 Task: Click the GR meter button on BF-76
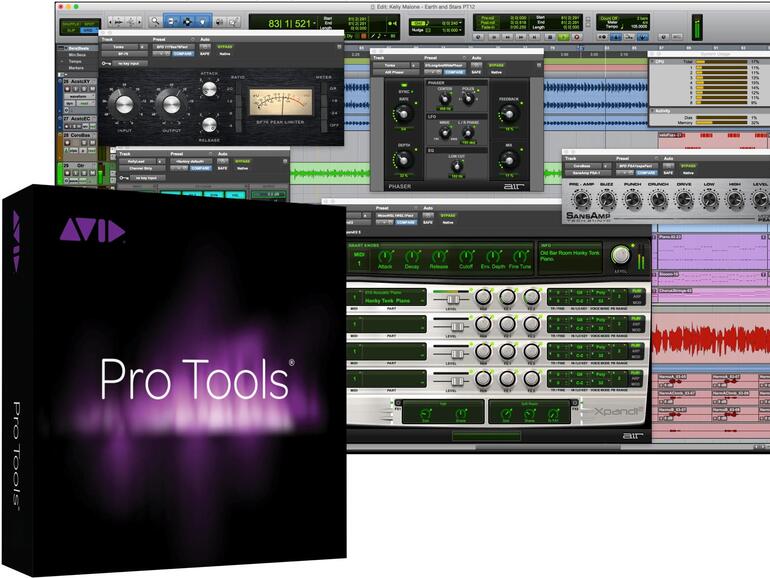[324, 88]
